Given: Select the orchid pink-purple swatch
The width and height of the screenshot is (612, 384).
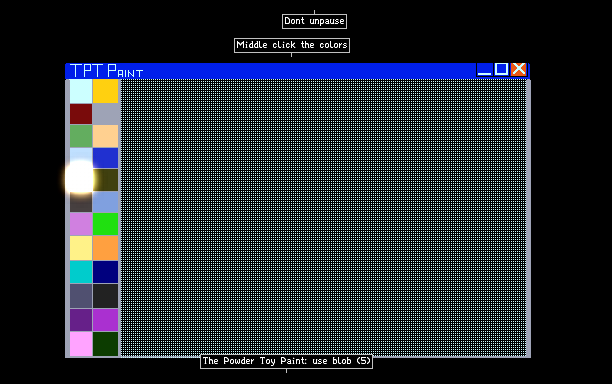Looking at the screenshot, I should (x=81, y=224).
